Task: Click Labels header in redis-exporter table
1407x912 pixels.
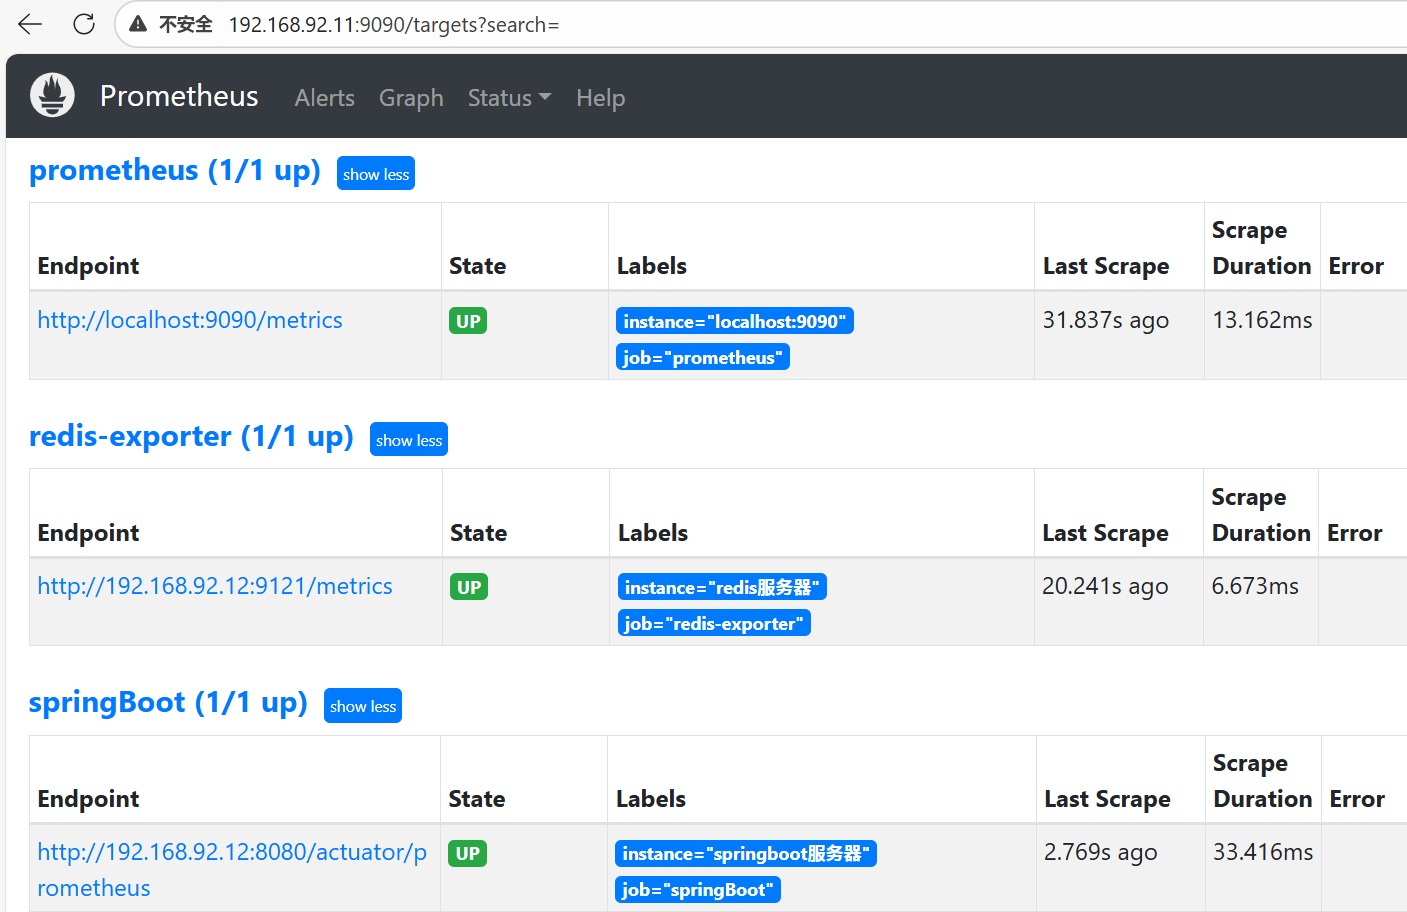Action: (x=653, y=533)
